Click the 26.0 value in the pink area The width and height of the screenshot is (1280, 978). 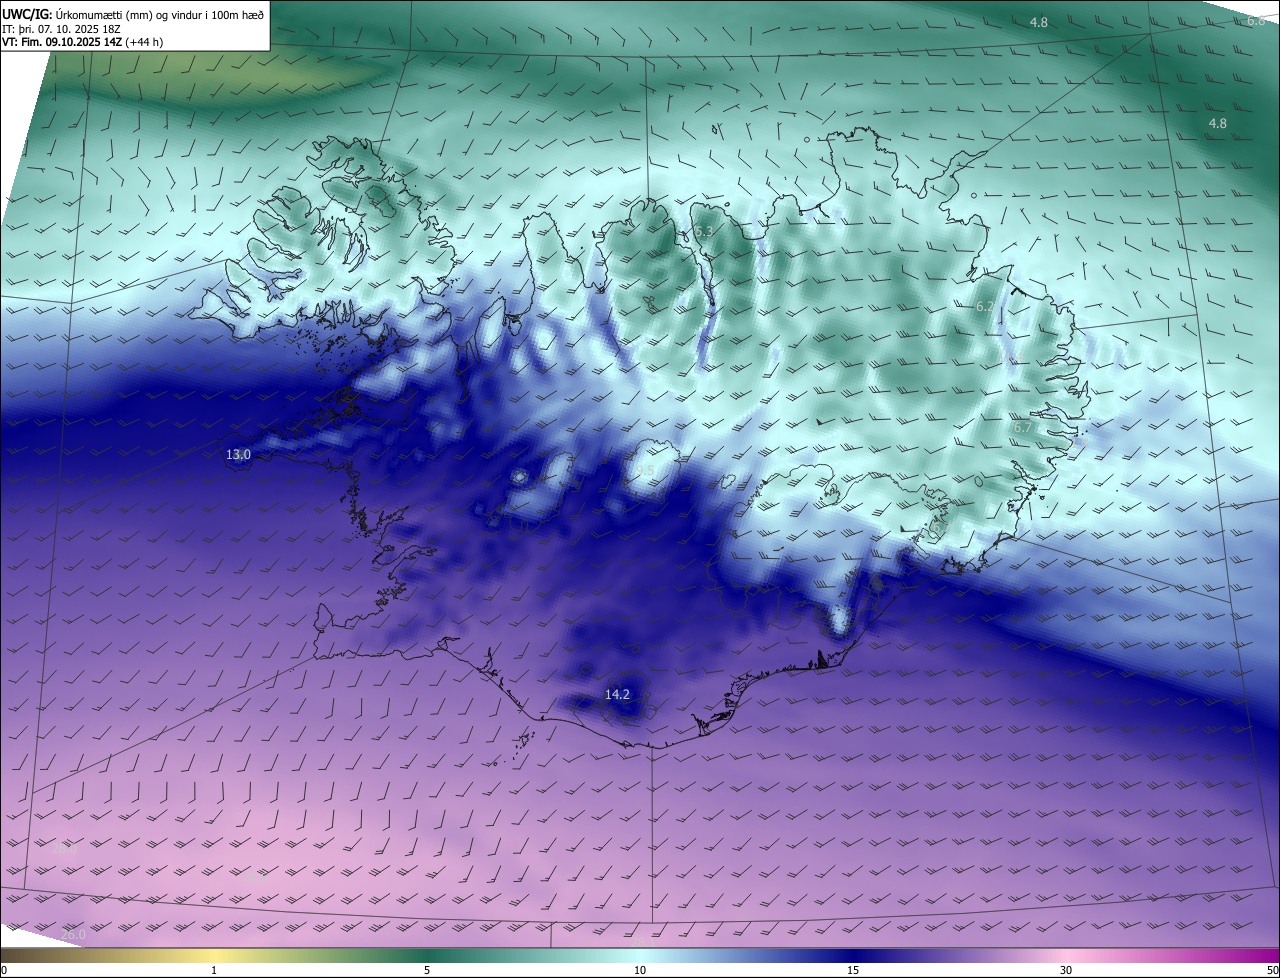(x=73, y=934)
